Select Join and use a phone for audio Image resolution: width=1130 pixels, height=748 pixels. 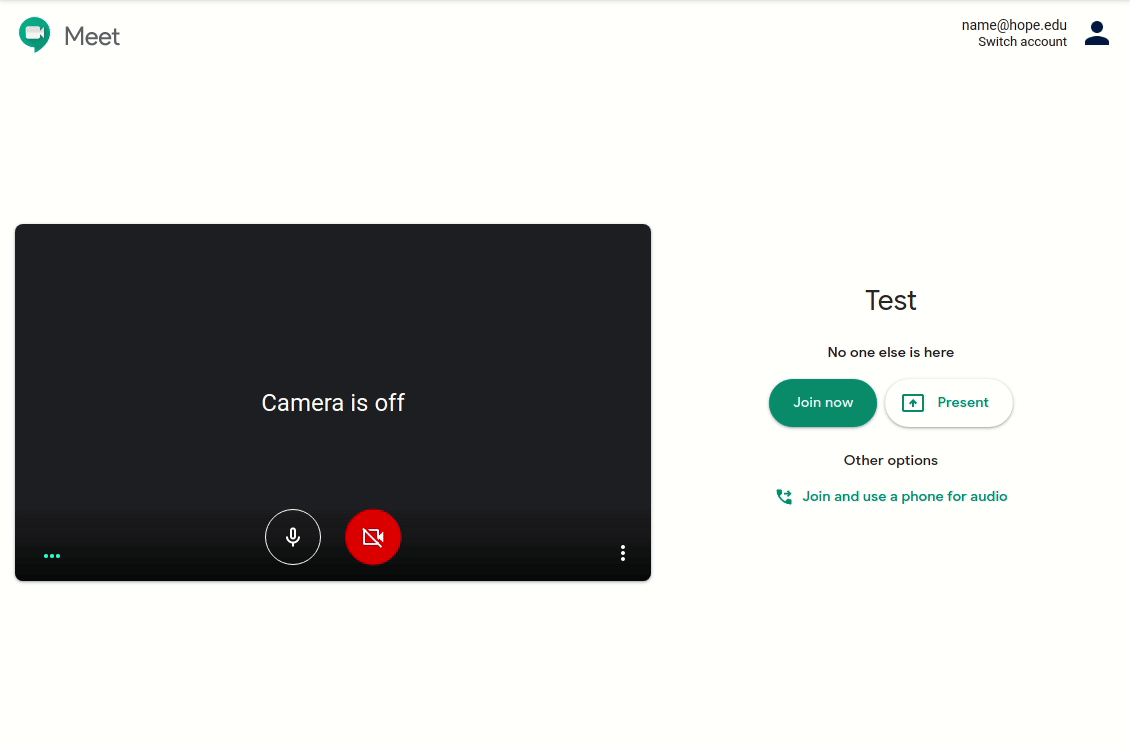(x=904, y=496)
